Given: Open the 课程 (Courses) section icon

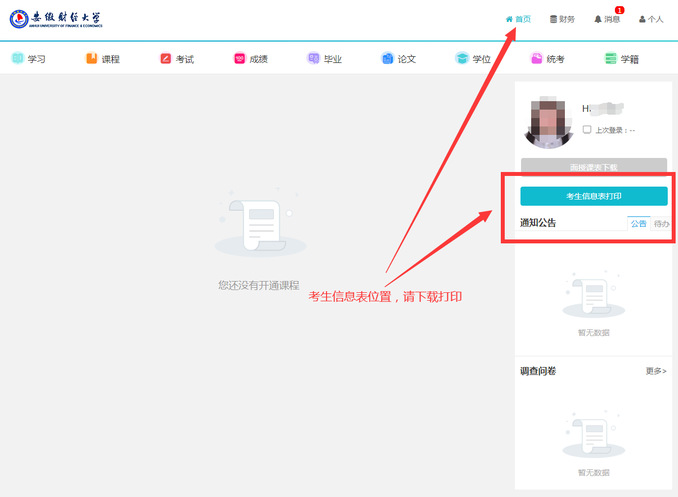Looking at the screenshot, I should click(x=92, y=59).
